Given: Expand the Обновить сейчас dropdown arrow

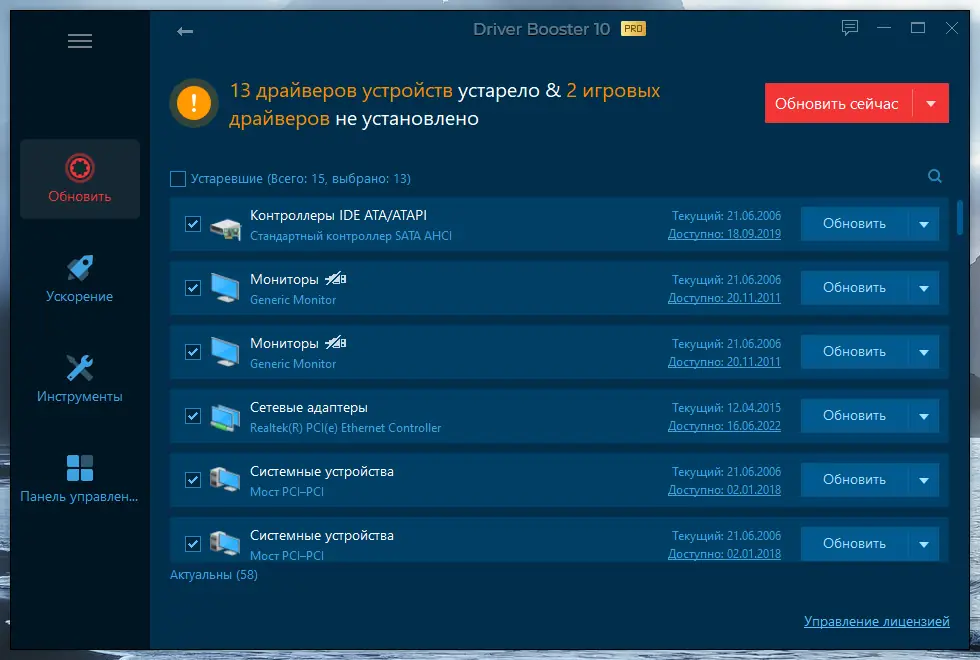Looking at the screenshot, I should click(x=931, y=104).
